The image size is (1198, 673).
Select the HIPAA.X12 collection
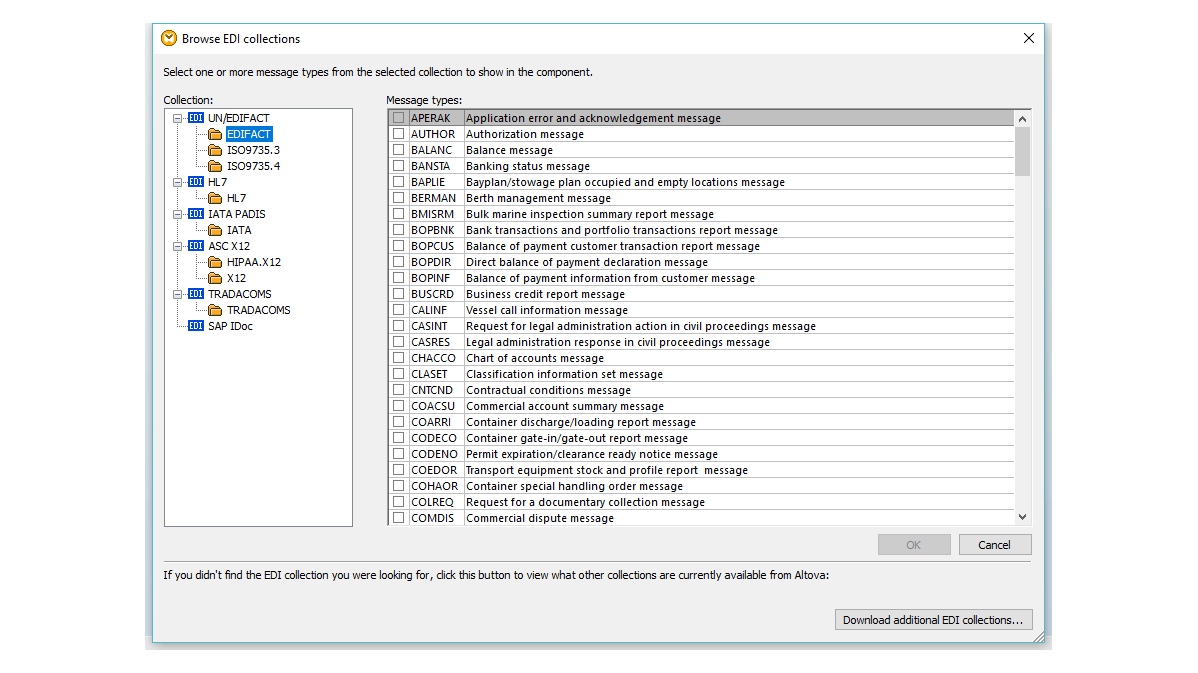pyautogui.click(x=254, y=263)
